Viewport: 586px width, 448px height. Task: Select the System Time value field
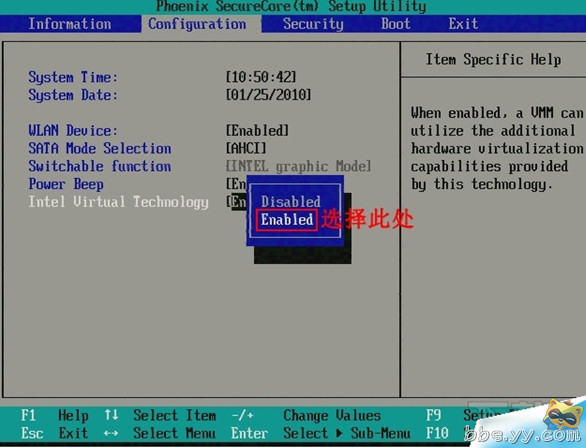[261, 77]
